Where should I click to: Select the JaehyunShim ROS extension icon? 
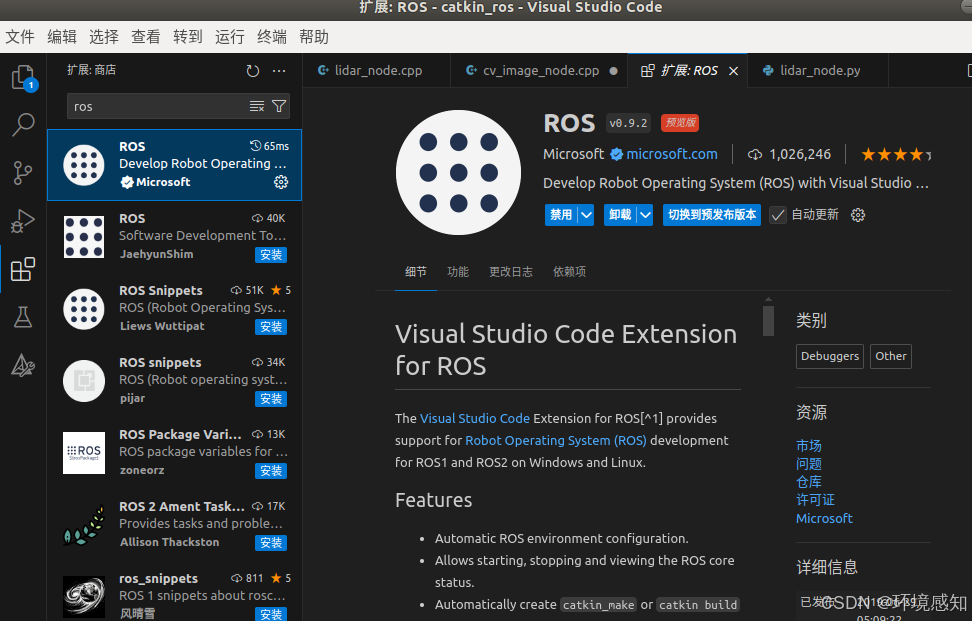[x=84, y=237]
